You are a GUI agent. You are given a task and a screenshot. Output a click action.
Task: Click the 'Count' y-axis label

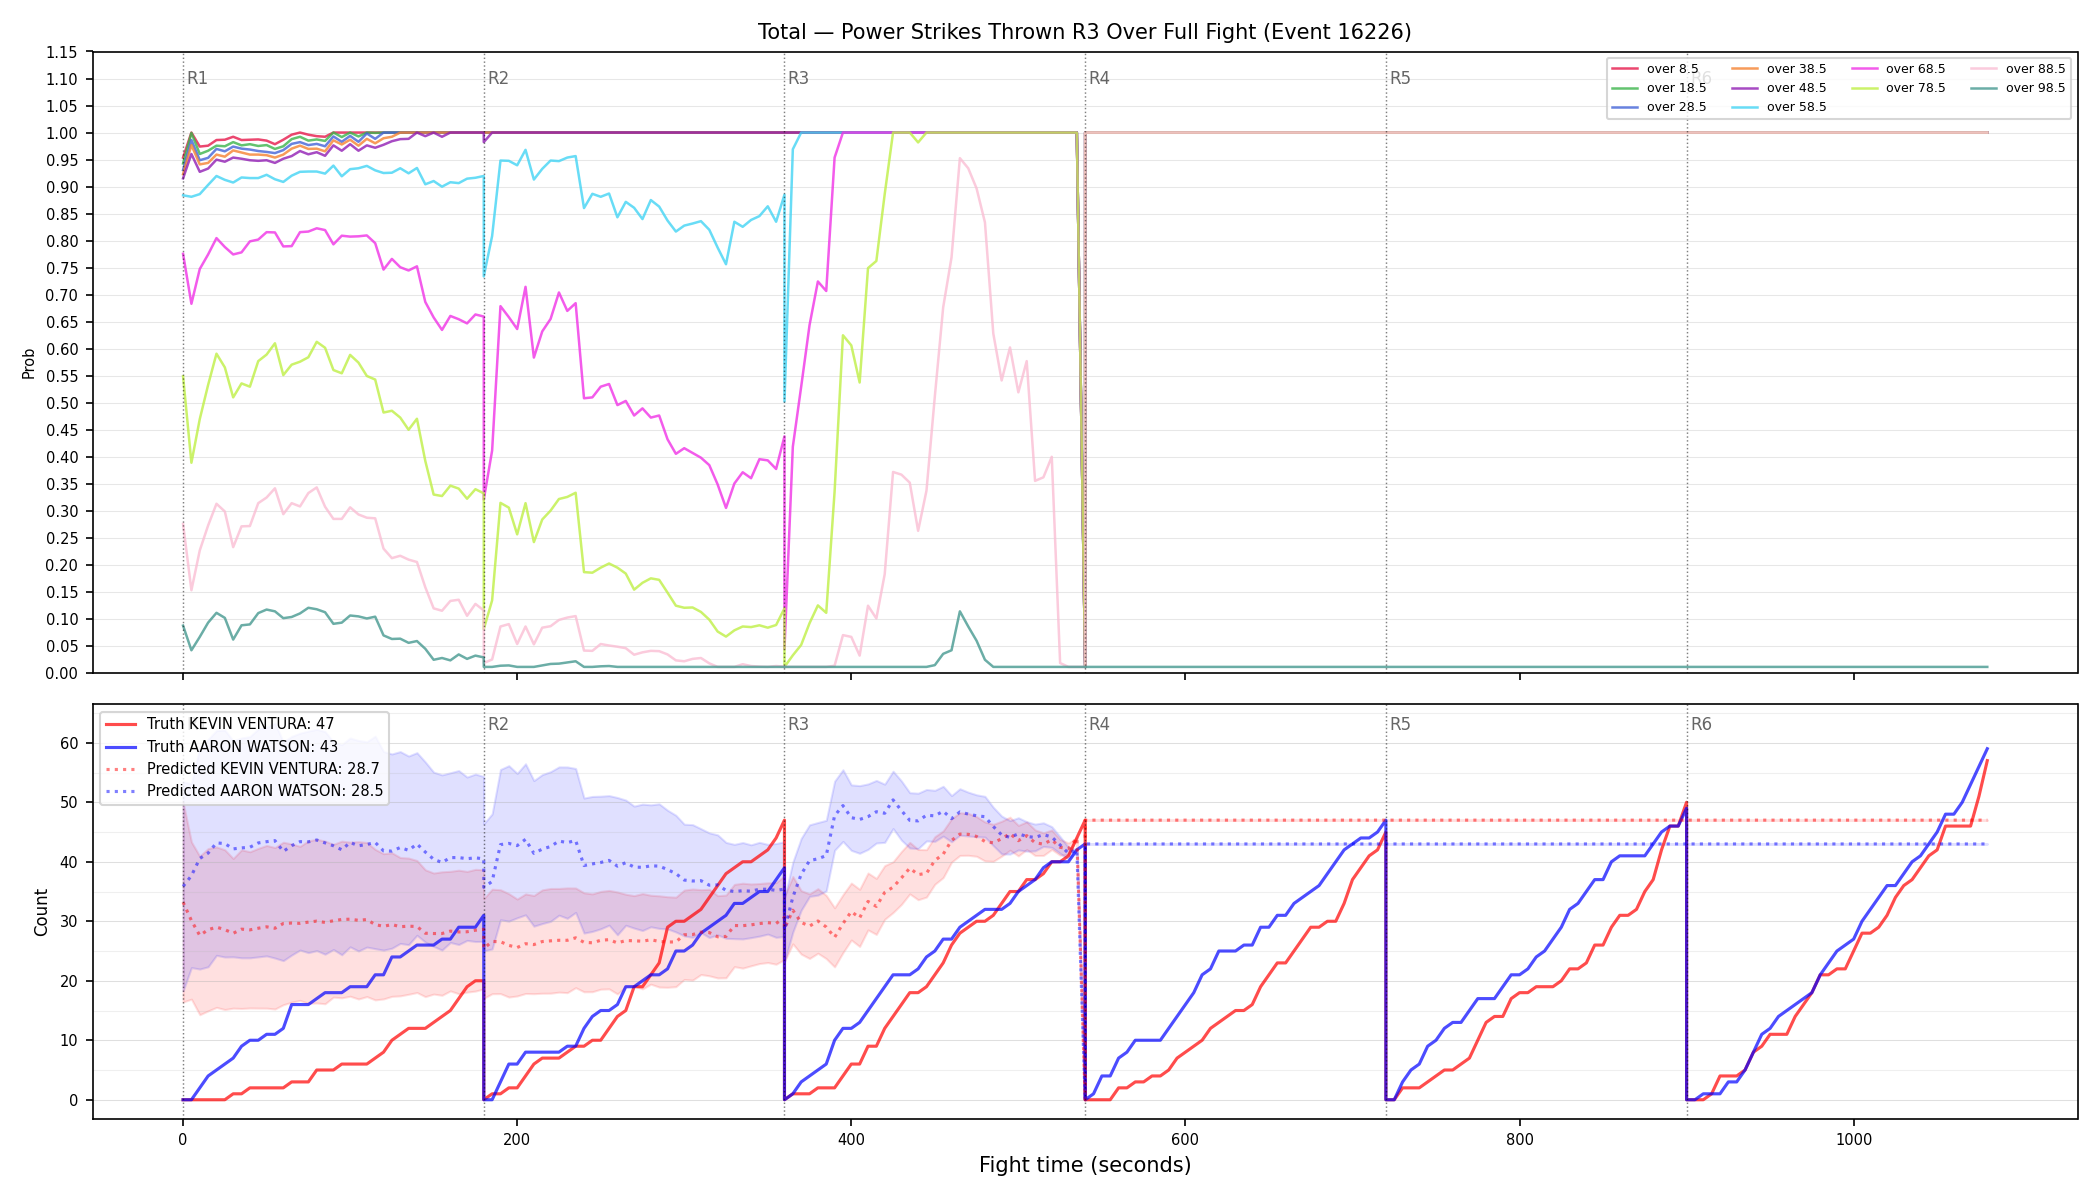[x=41, y=912]
